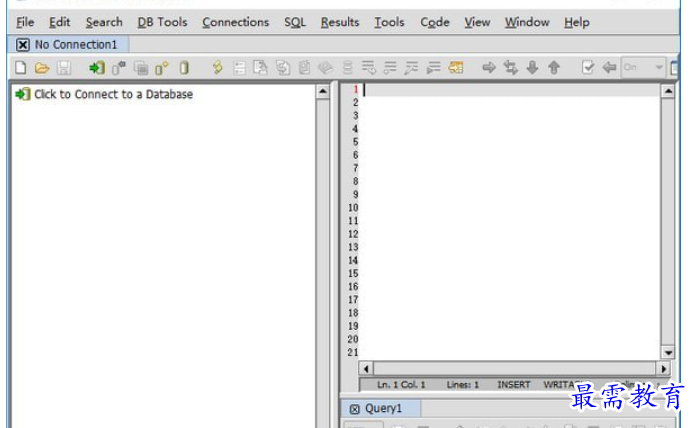
Task: Open the Window menu
Action: pos(527,22)
